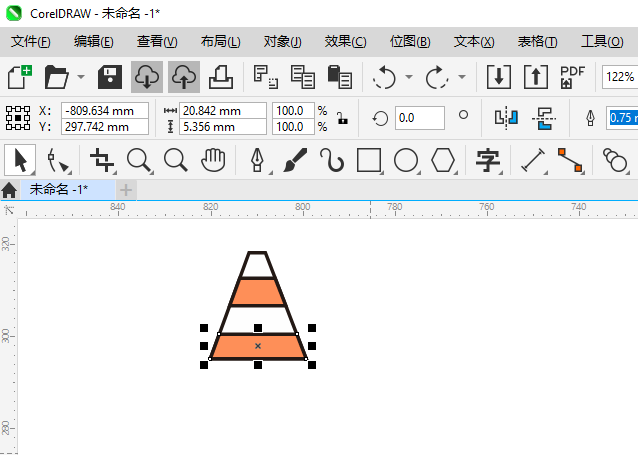Click the upper orange stripe of cone
The width and height of the screenshot is (638, 455).
coord(258,292)
